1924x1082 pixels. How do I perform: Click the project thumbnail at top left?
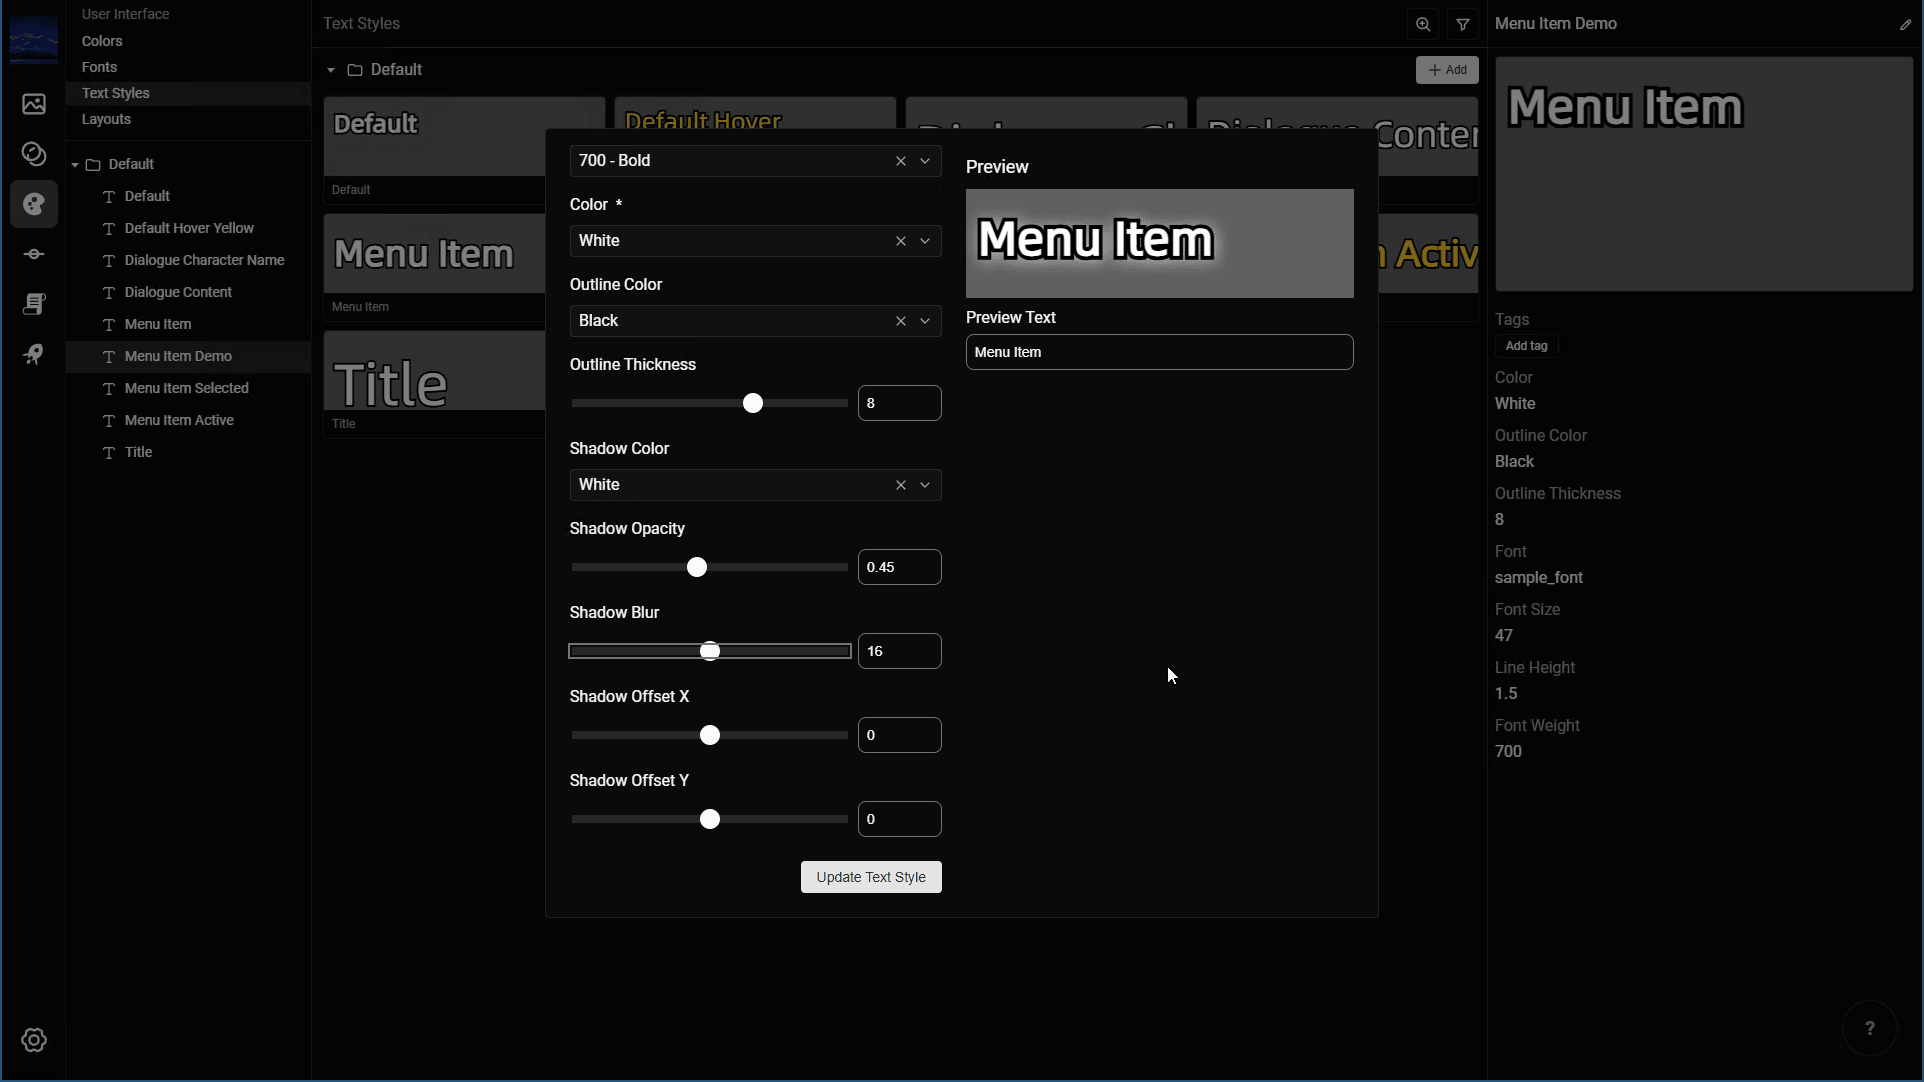tap(34, 40)
